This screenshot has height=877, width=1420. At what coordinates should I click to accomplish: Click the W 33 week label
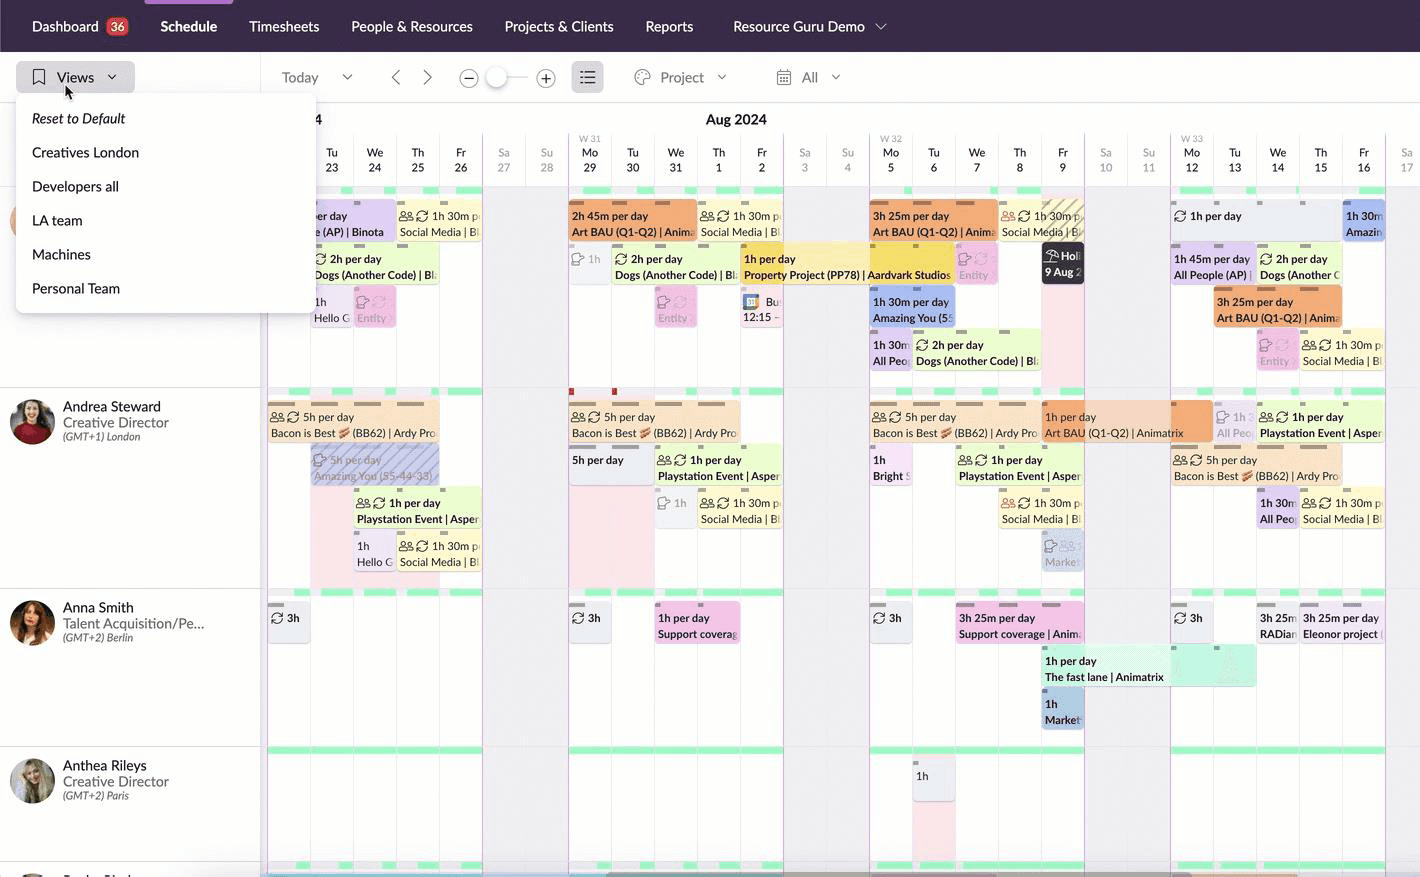pyautogui.click(x=1191, y=139)
